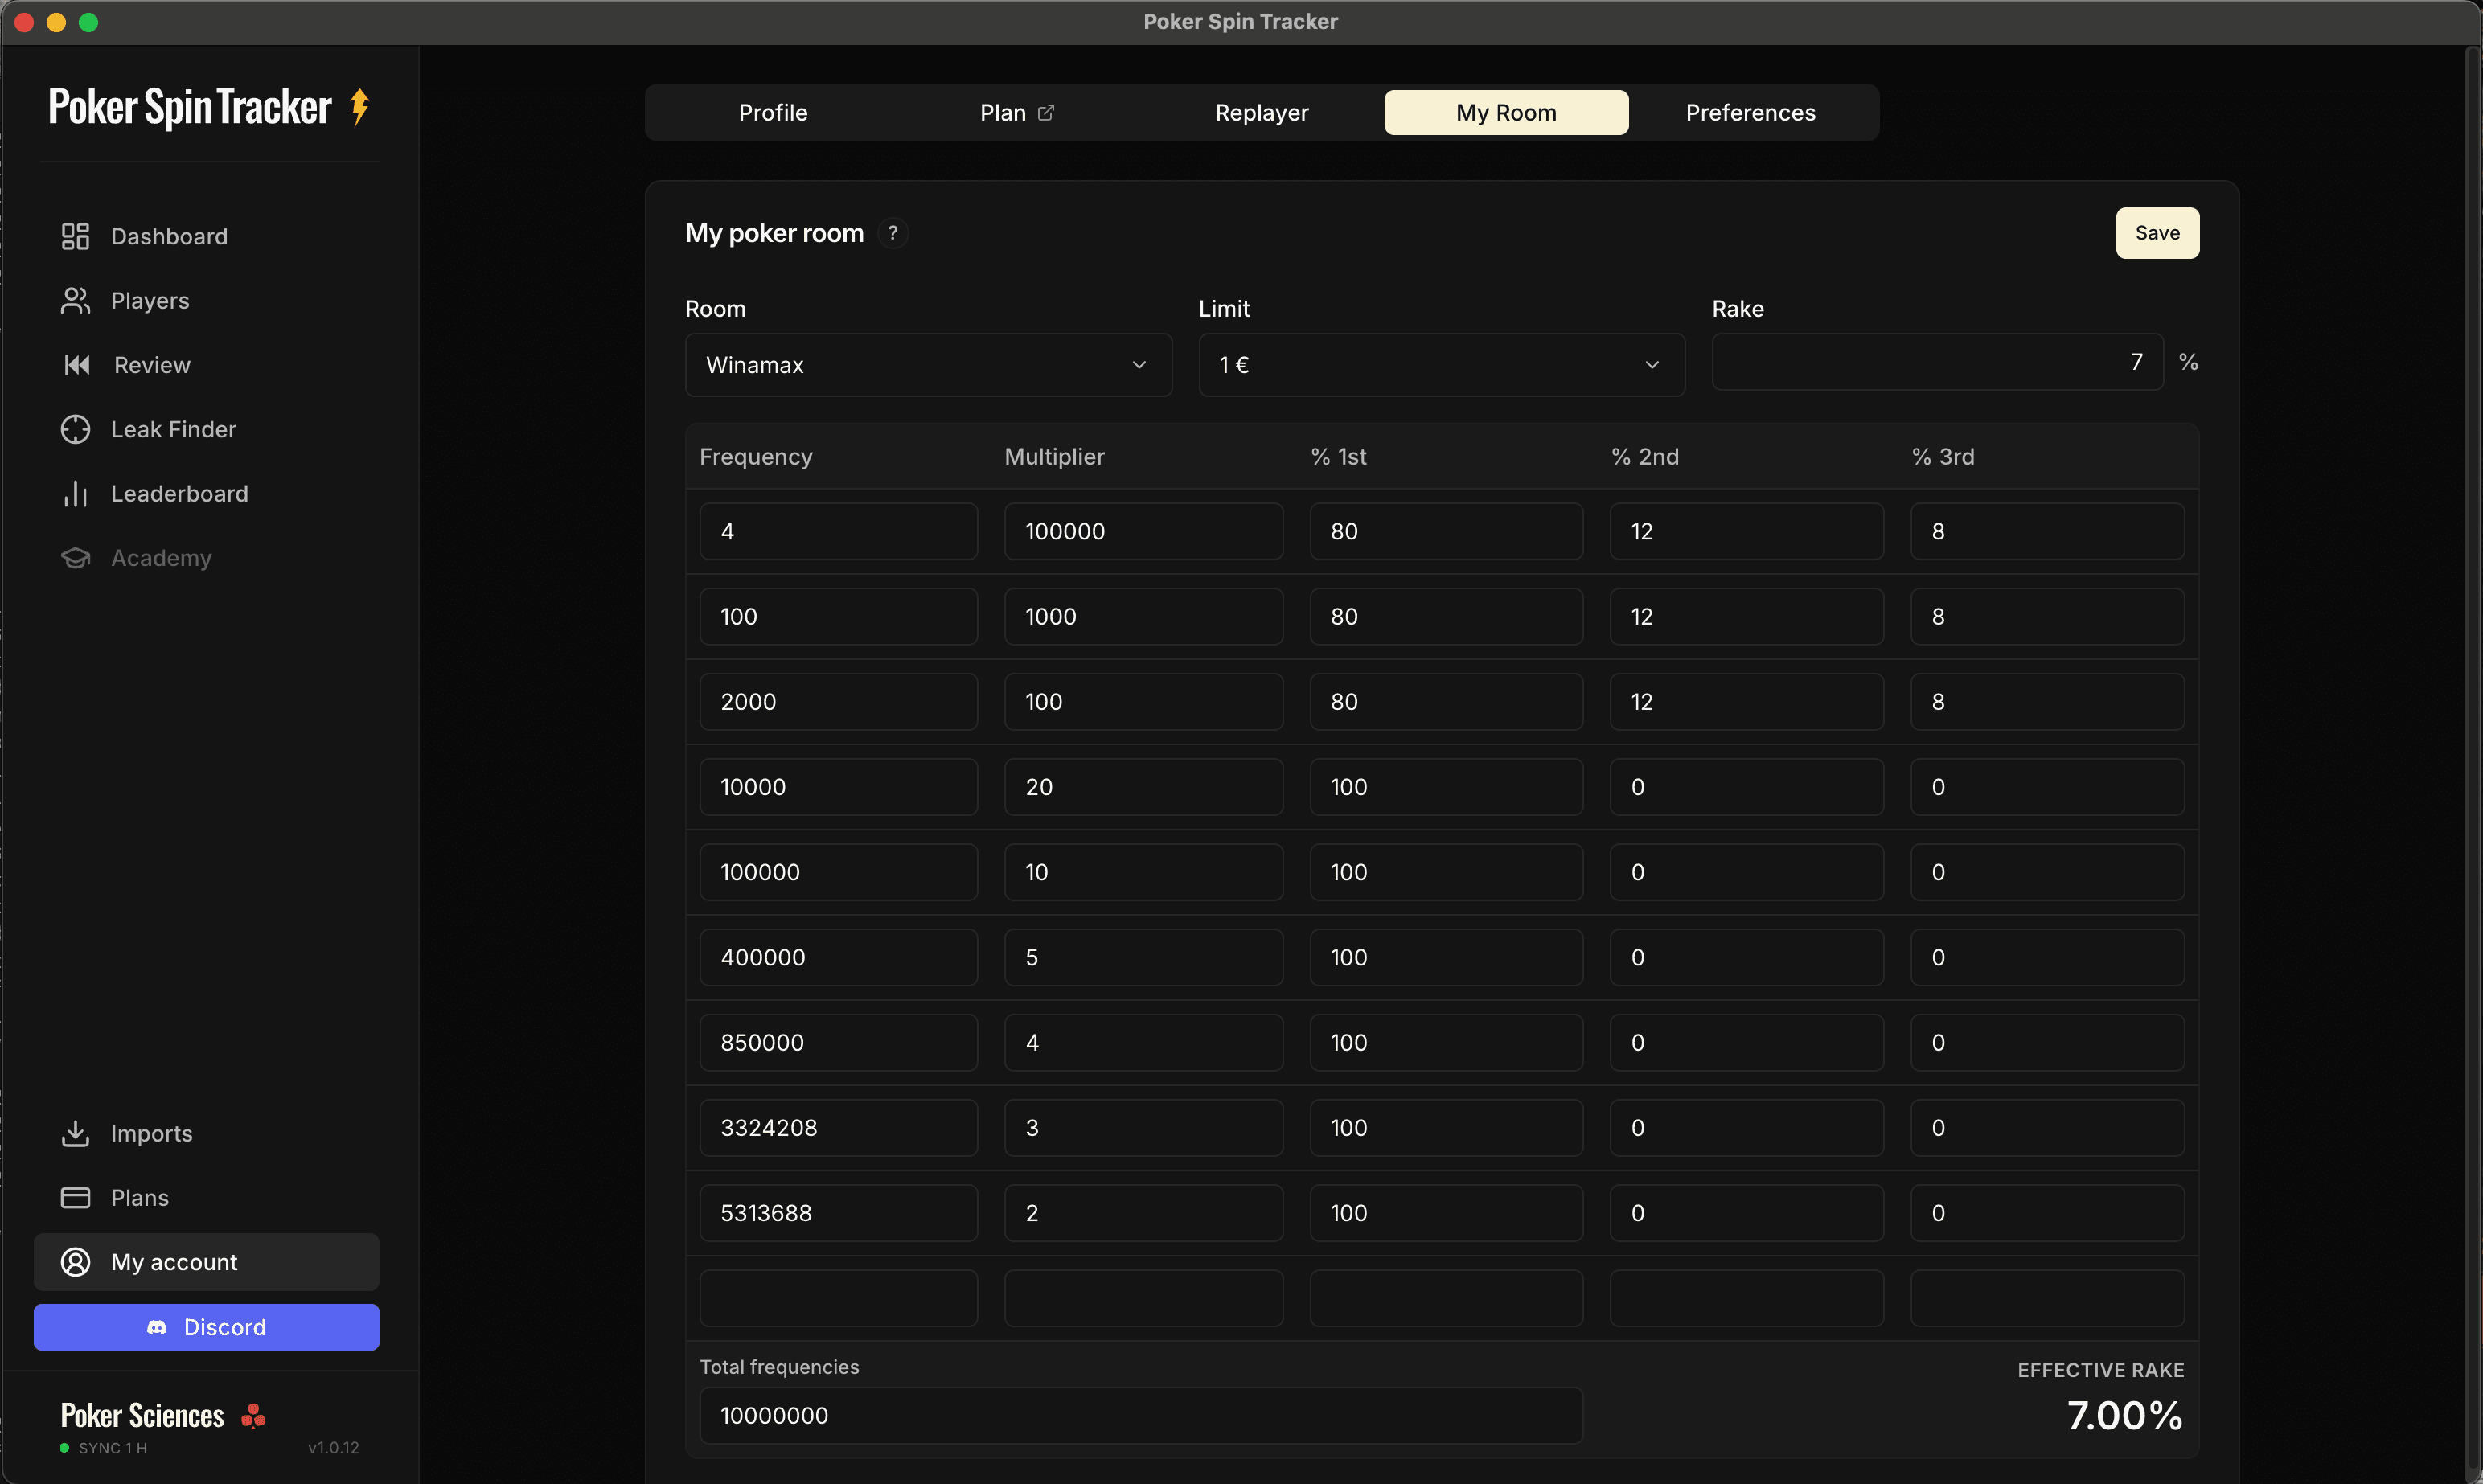Open the Dashboard from the sidebar
Viewport: 2483px width, 1484px height.
click(x=168, y=236)
